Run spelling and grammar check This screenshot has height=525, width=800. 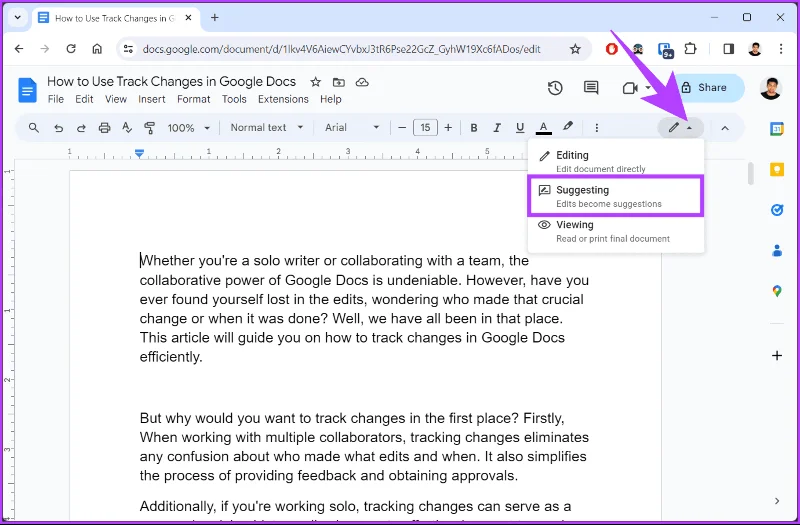point(127,128)
